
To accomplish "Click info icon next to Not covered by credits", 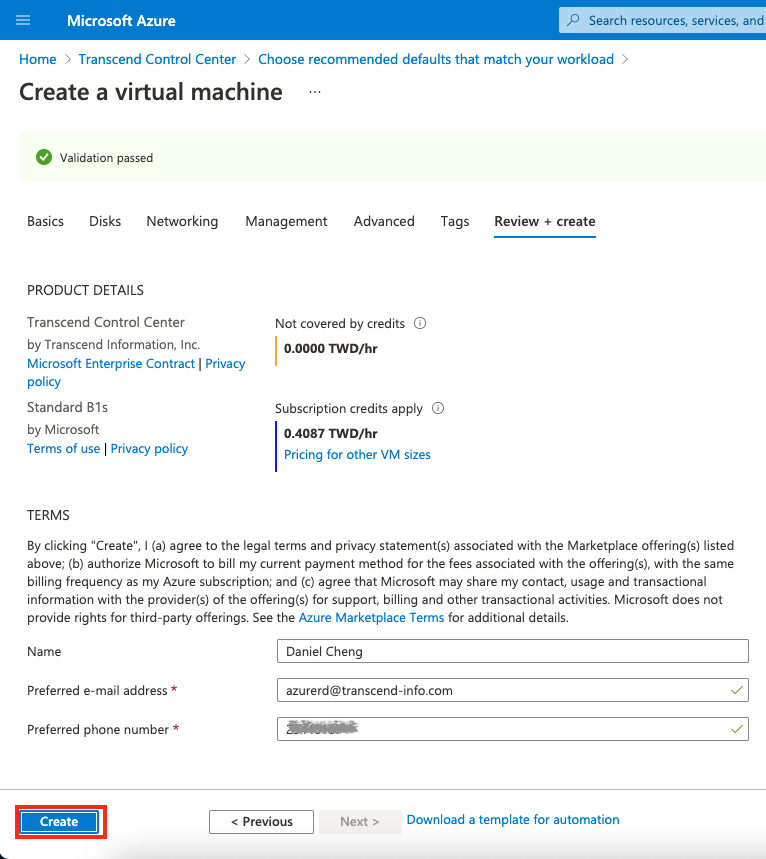I will point(420,323).
